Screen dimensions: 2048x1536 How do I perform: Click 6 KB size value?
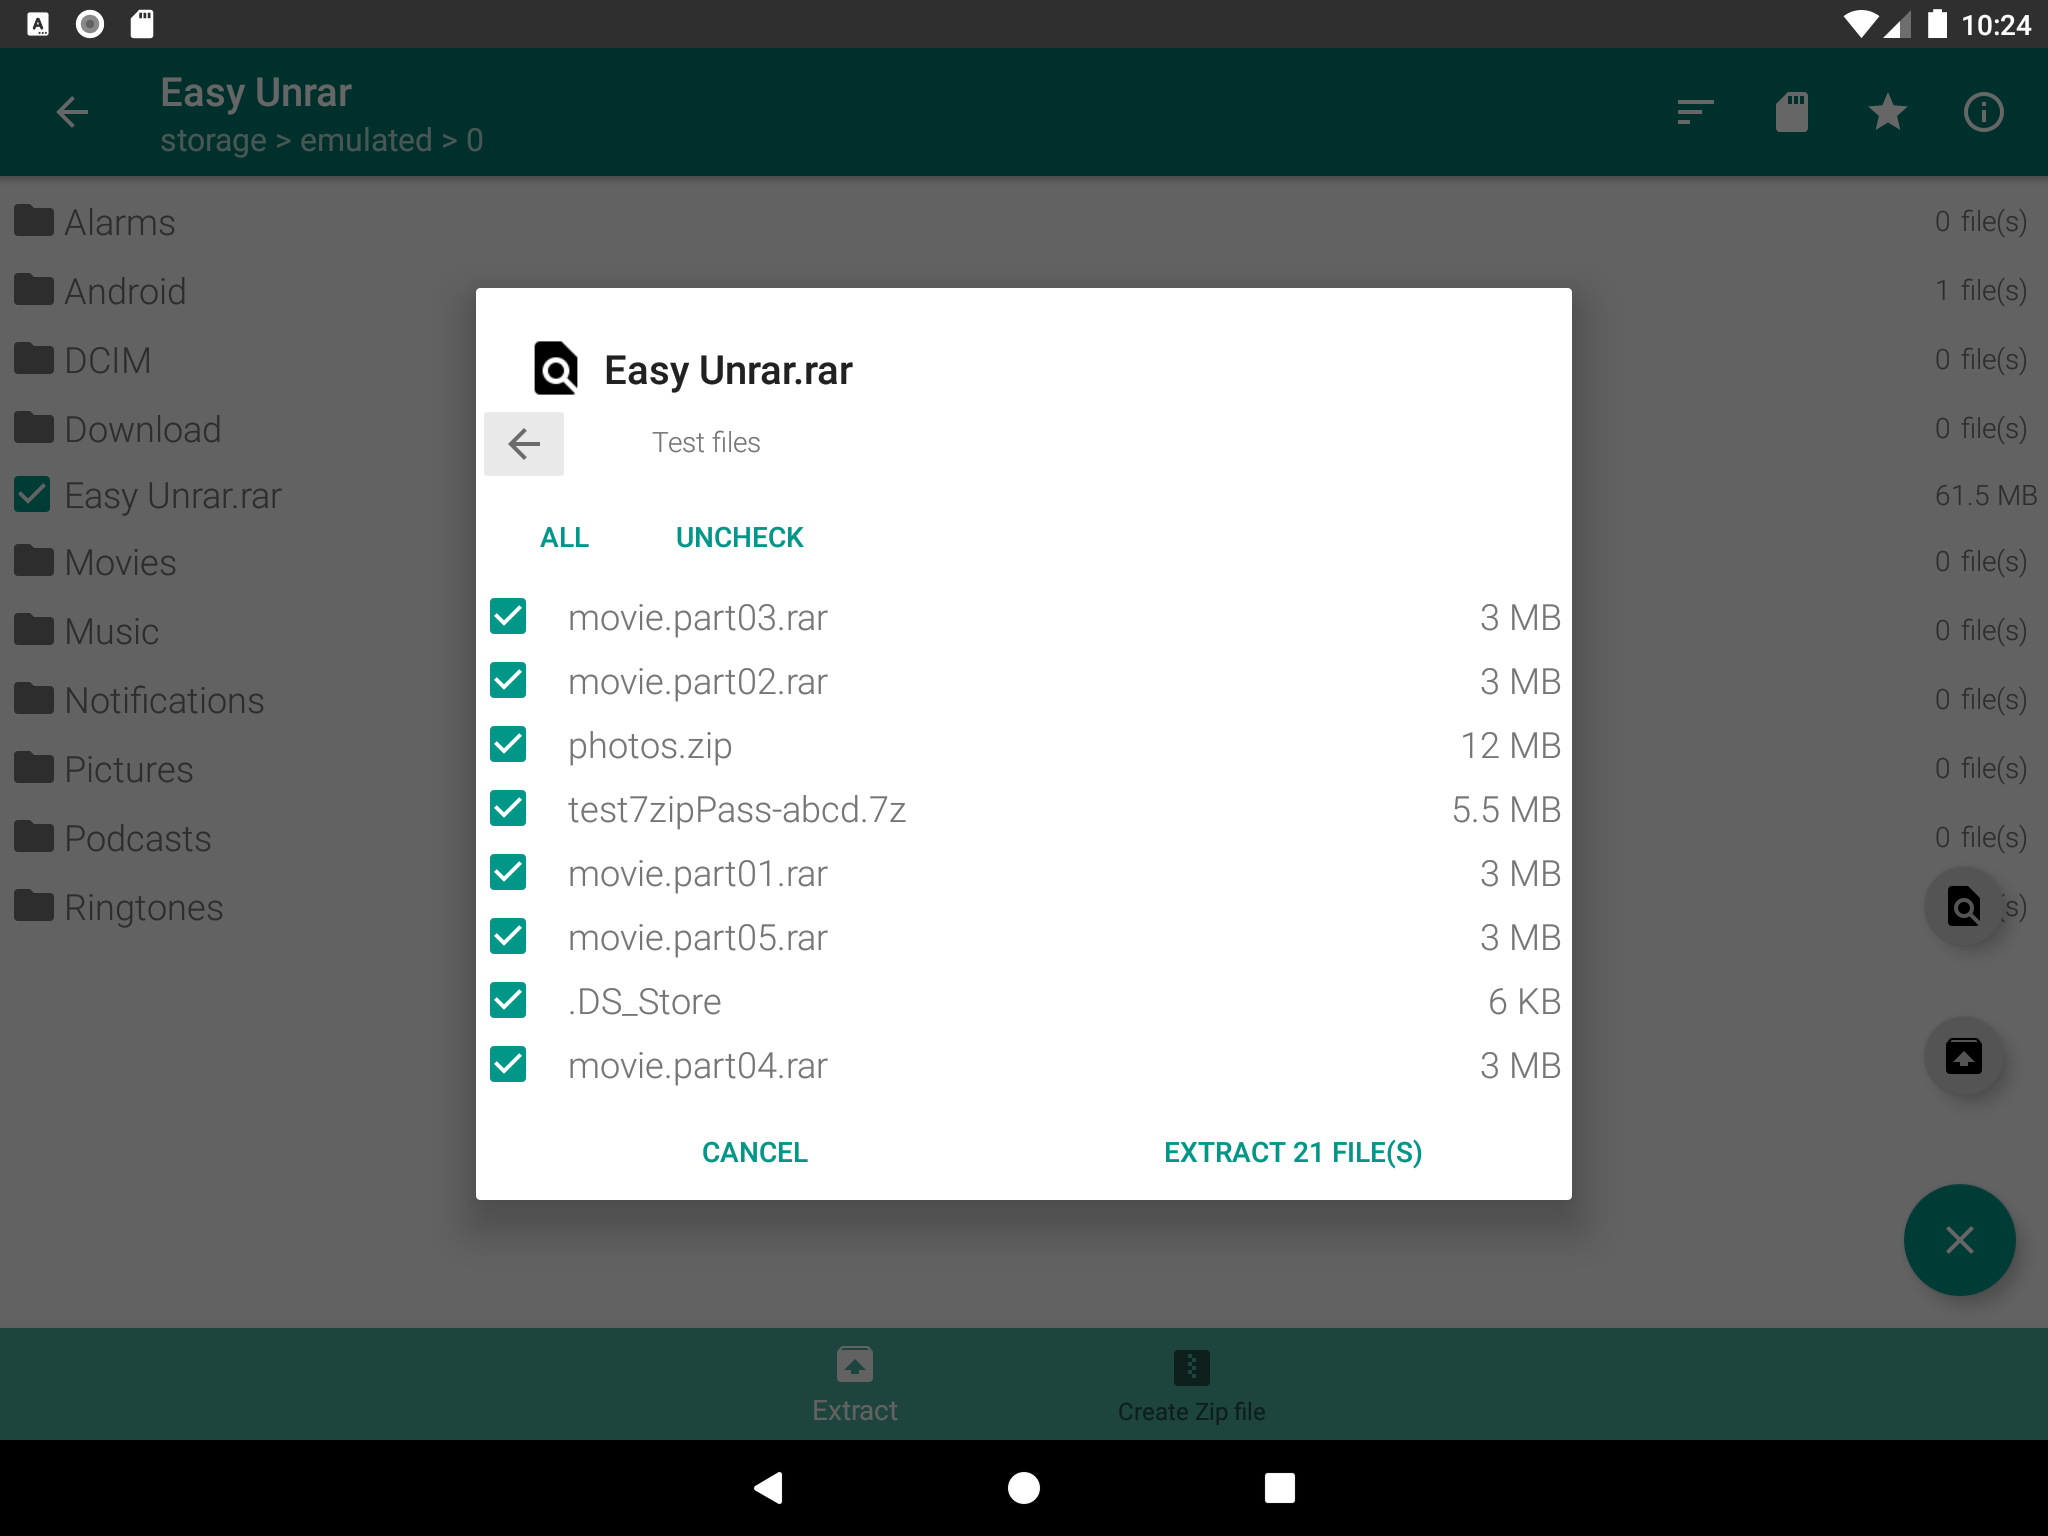click(x=1524, y=1002)
